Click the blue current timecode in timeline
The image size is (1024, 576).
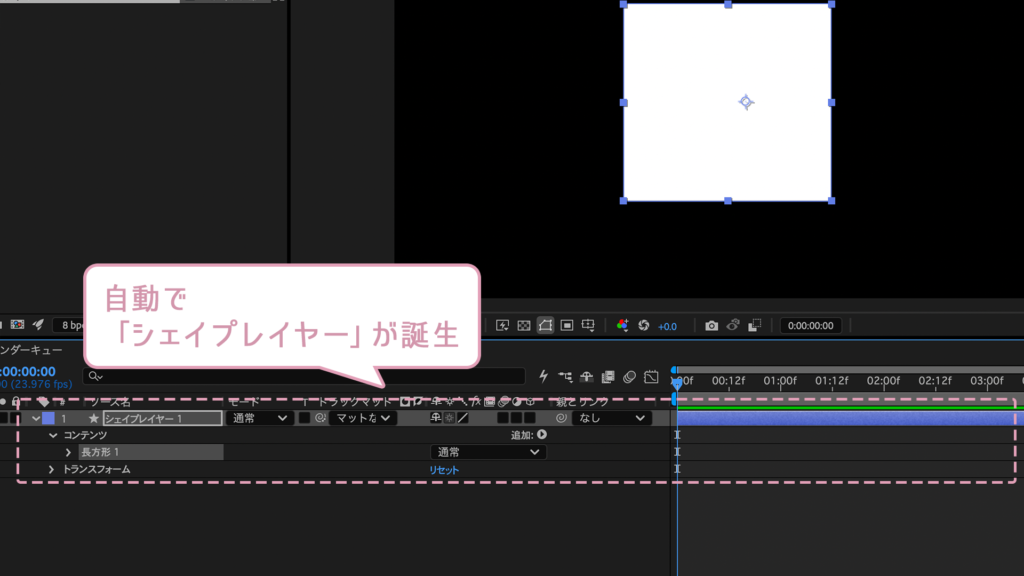(28, 372)
